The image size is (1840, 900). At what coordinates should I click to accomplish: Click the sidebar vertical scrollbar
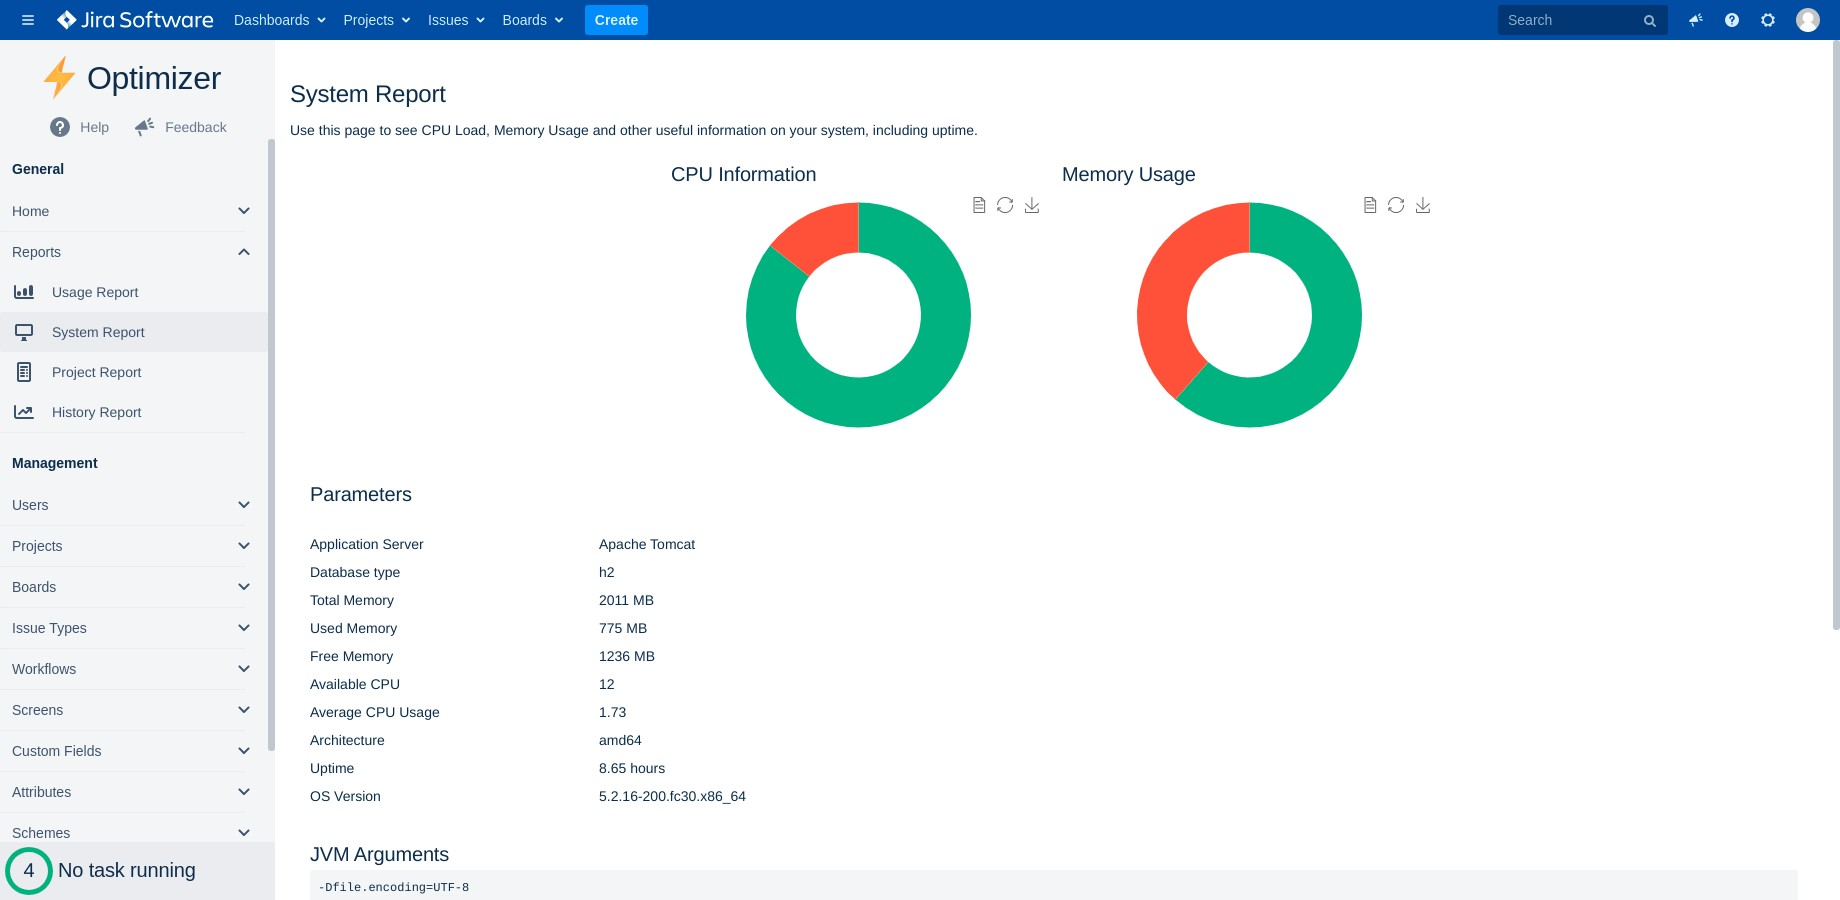271,445
